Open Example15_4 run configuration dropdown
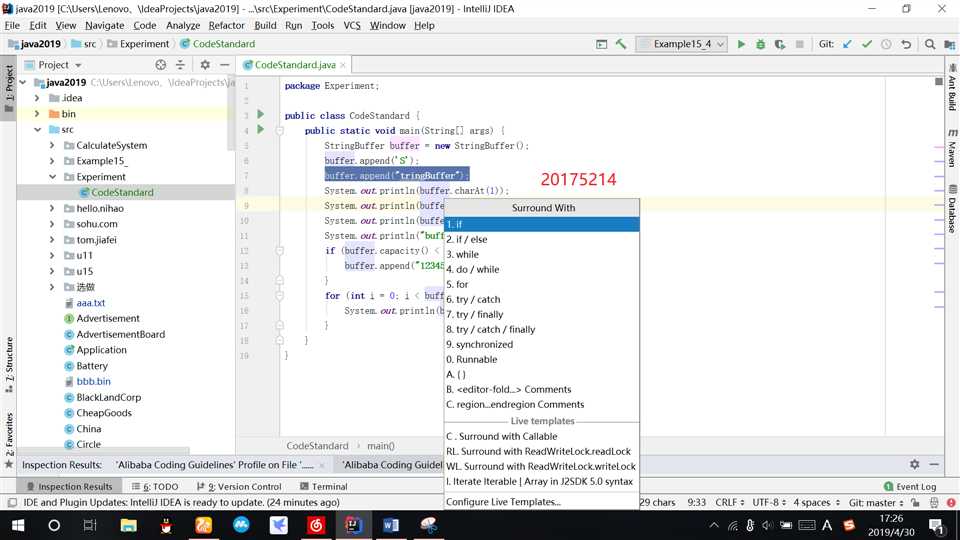The image size is (960, 540). [681, 44]
